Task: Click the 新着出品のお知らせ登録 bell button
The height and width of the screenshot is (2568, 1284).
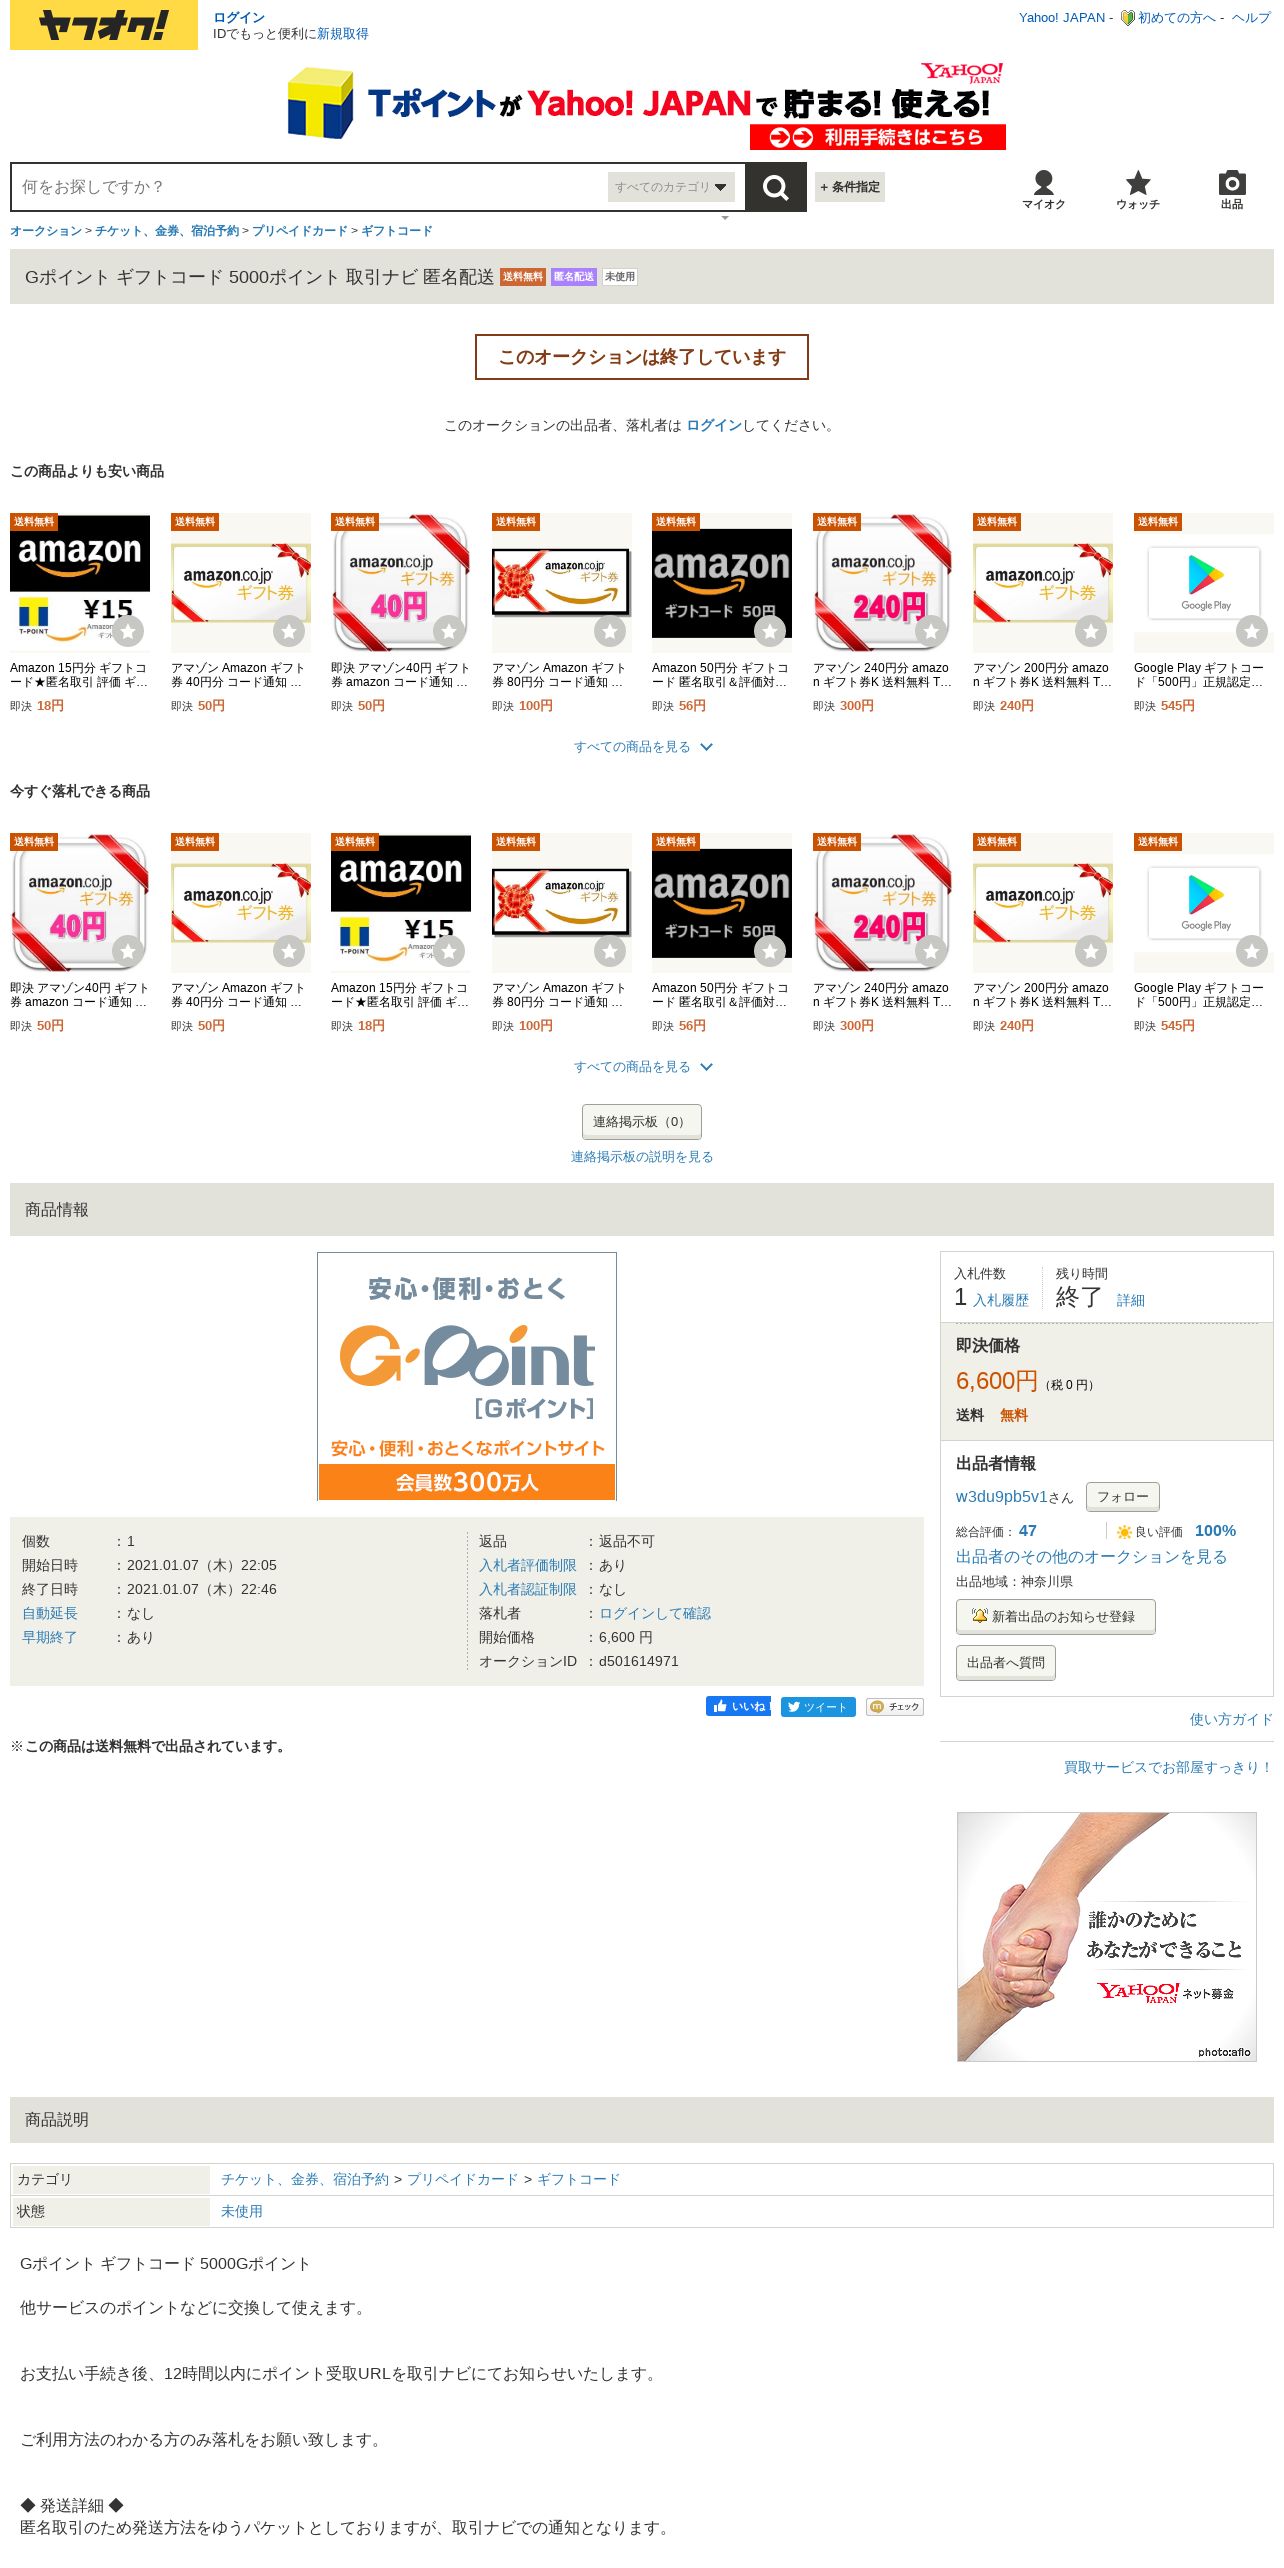Action: (x=1056, y=1617)
